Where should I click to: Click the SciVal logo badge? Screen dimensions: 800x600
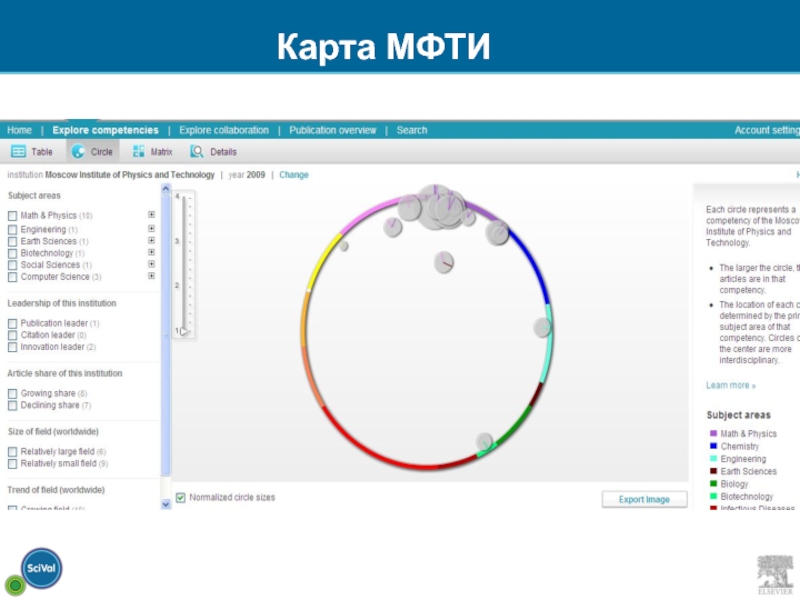(x=41, y=568)
